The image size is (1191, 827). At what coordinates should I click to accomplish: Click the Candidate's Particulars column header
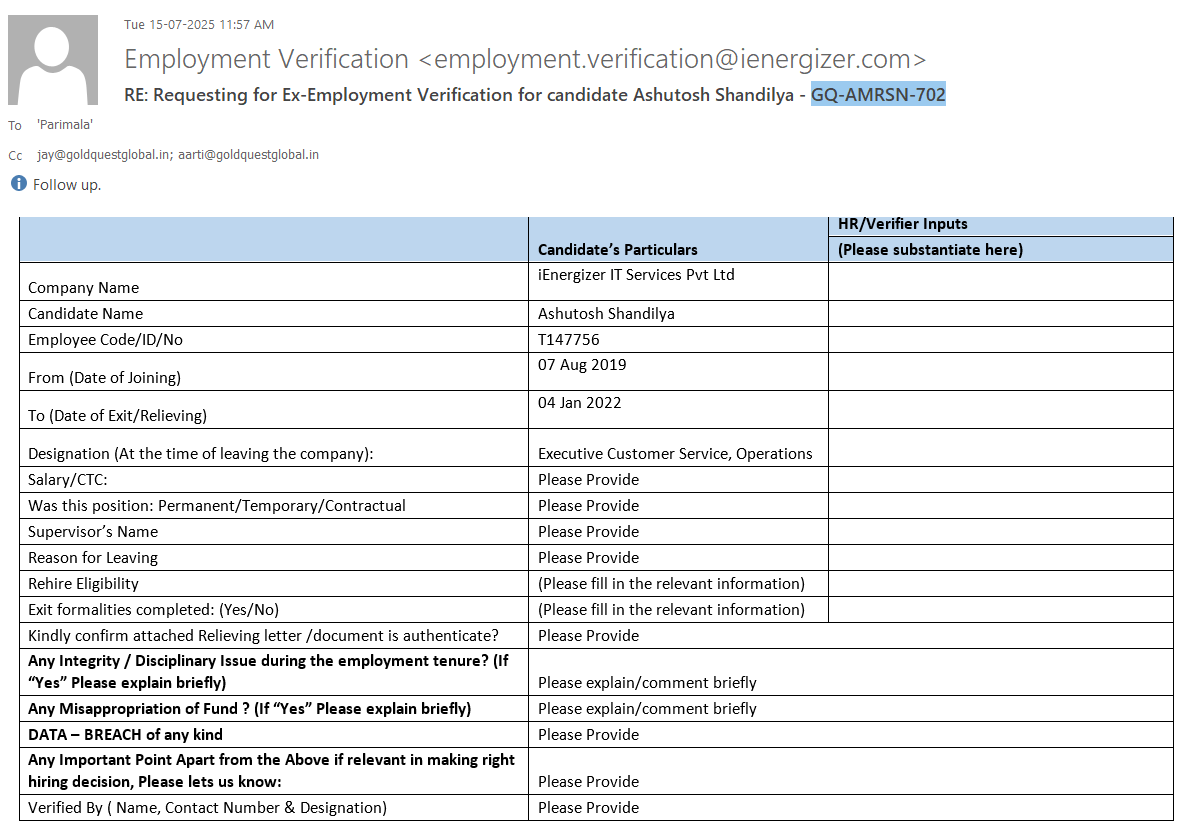(617, 249)
